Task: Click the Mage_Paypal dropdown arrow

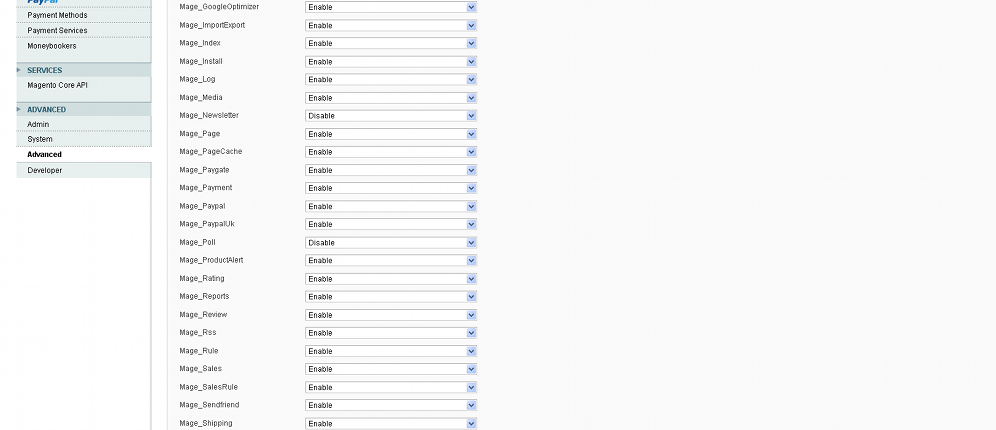Action: click(x=471, y=206)
